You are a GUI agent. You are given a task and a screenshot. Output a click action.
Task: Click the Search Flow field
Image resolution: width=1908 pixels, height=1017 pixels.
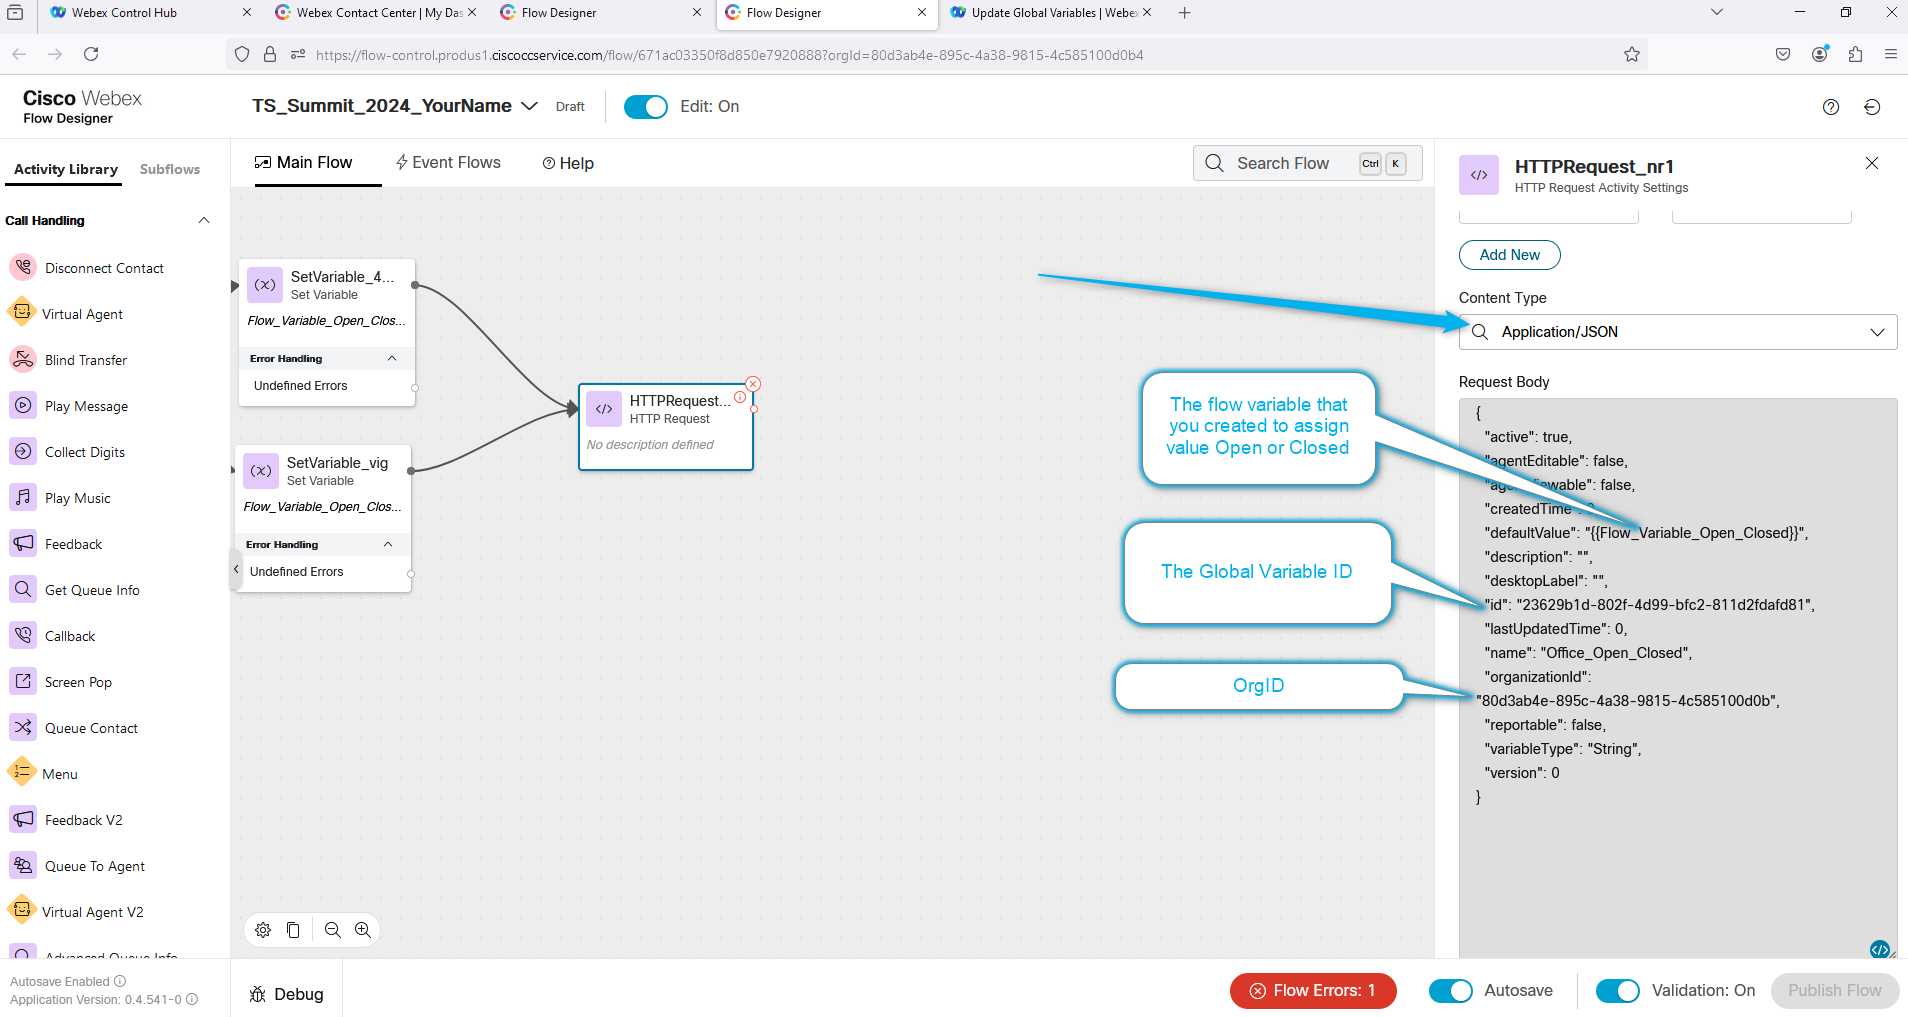coord(1307,163)
